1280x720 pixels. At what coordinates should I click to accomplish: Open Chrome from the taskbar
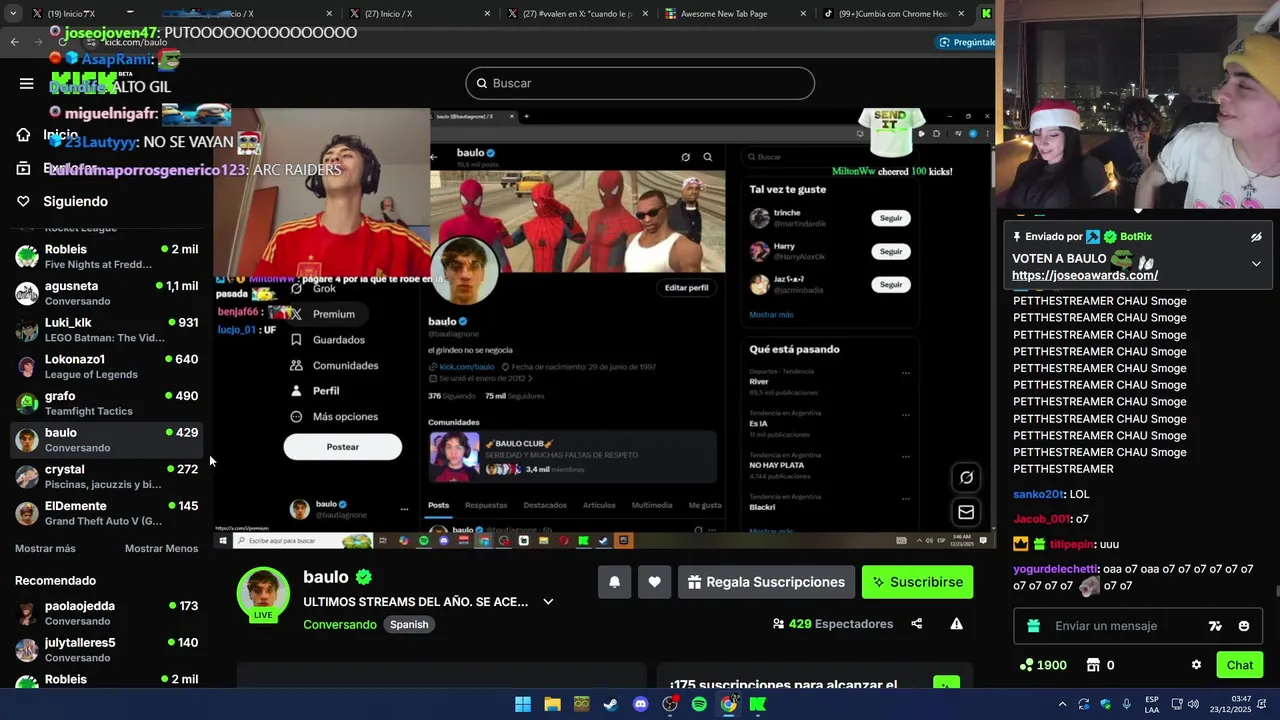(729, 704)
